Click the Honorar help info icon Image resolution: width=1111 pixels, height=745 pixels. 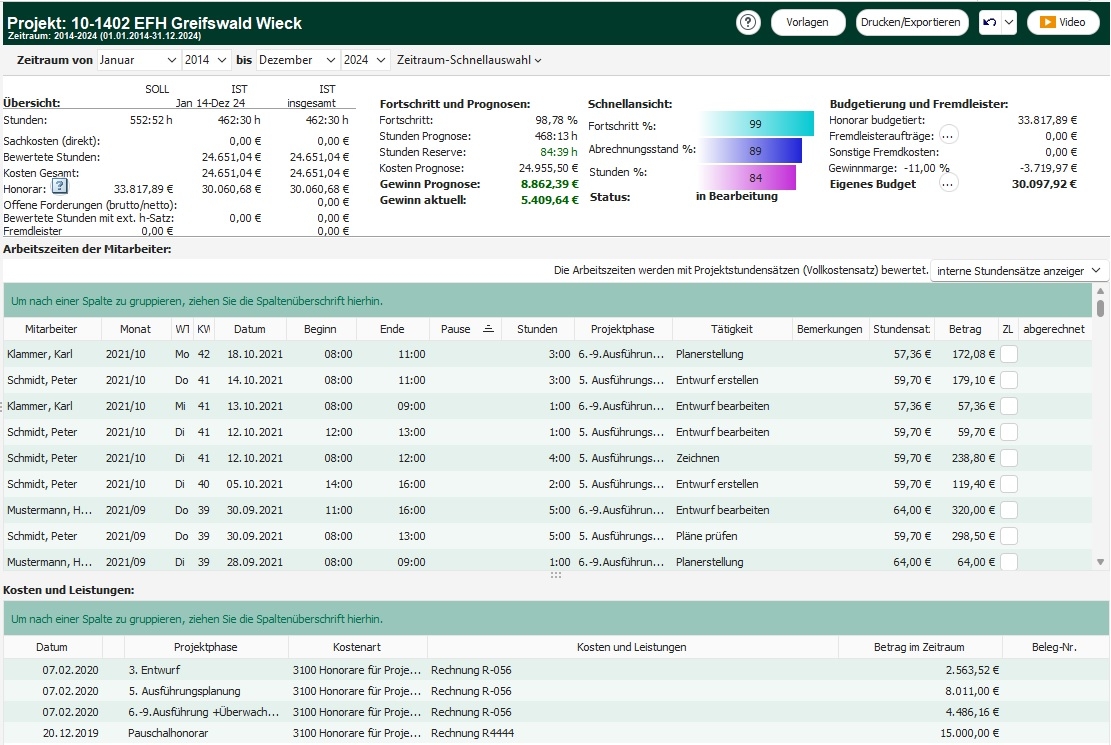59,188
